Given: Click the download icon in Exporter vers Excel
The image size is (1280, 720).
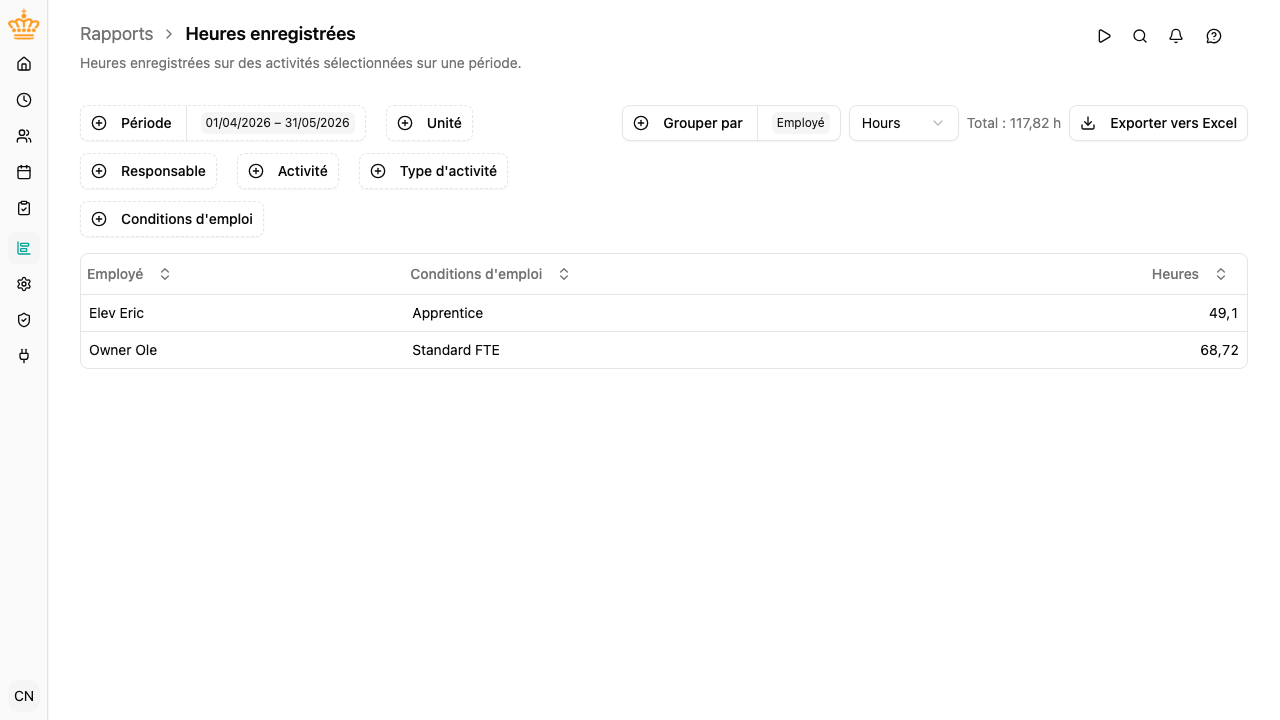Looking at the screenshot, I should pos(1089,123).
